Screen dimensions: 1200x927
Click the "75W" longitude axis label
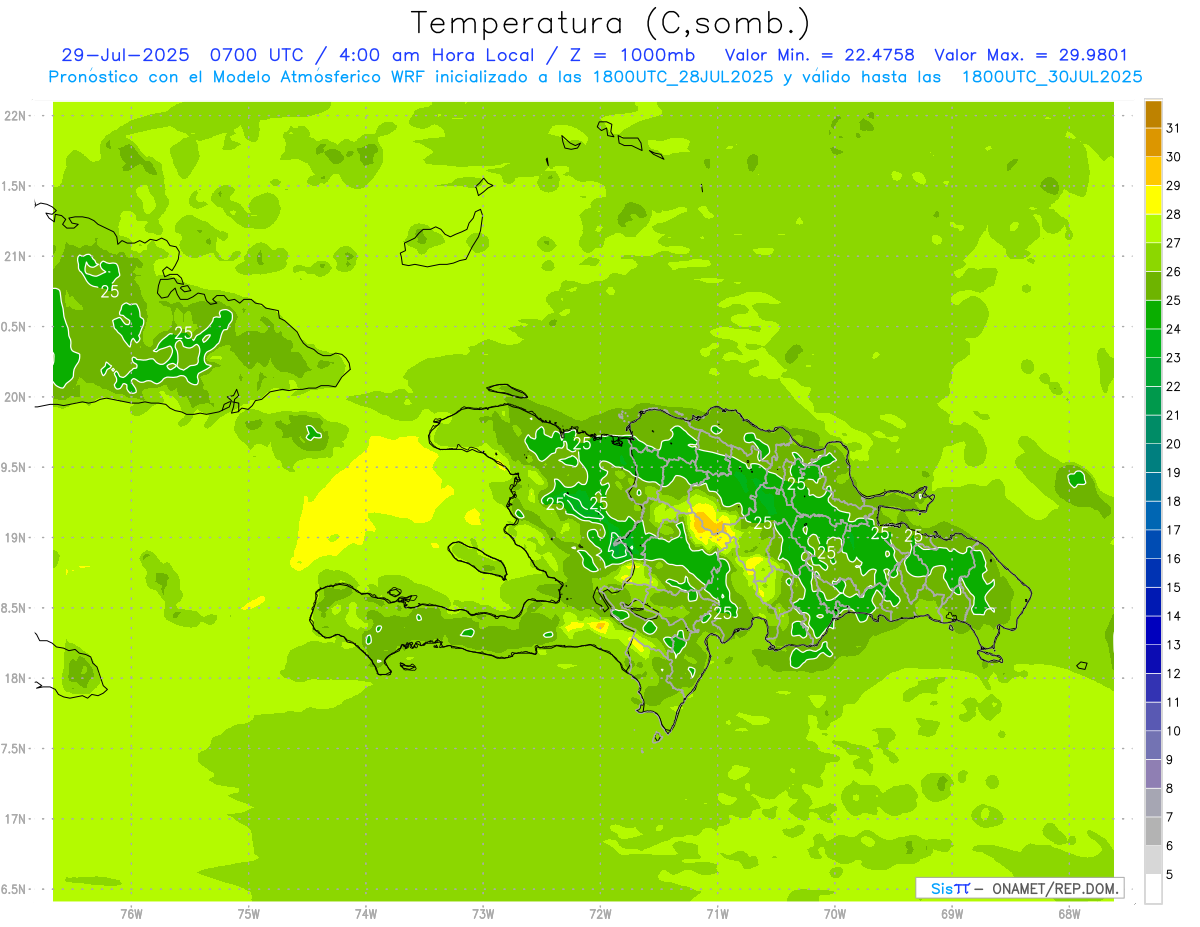pos(249,914)
